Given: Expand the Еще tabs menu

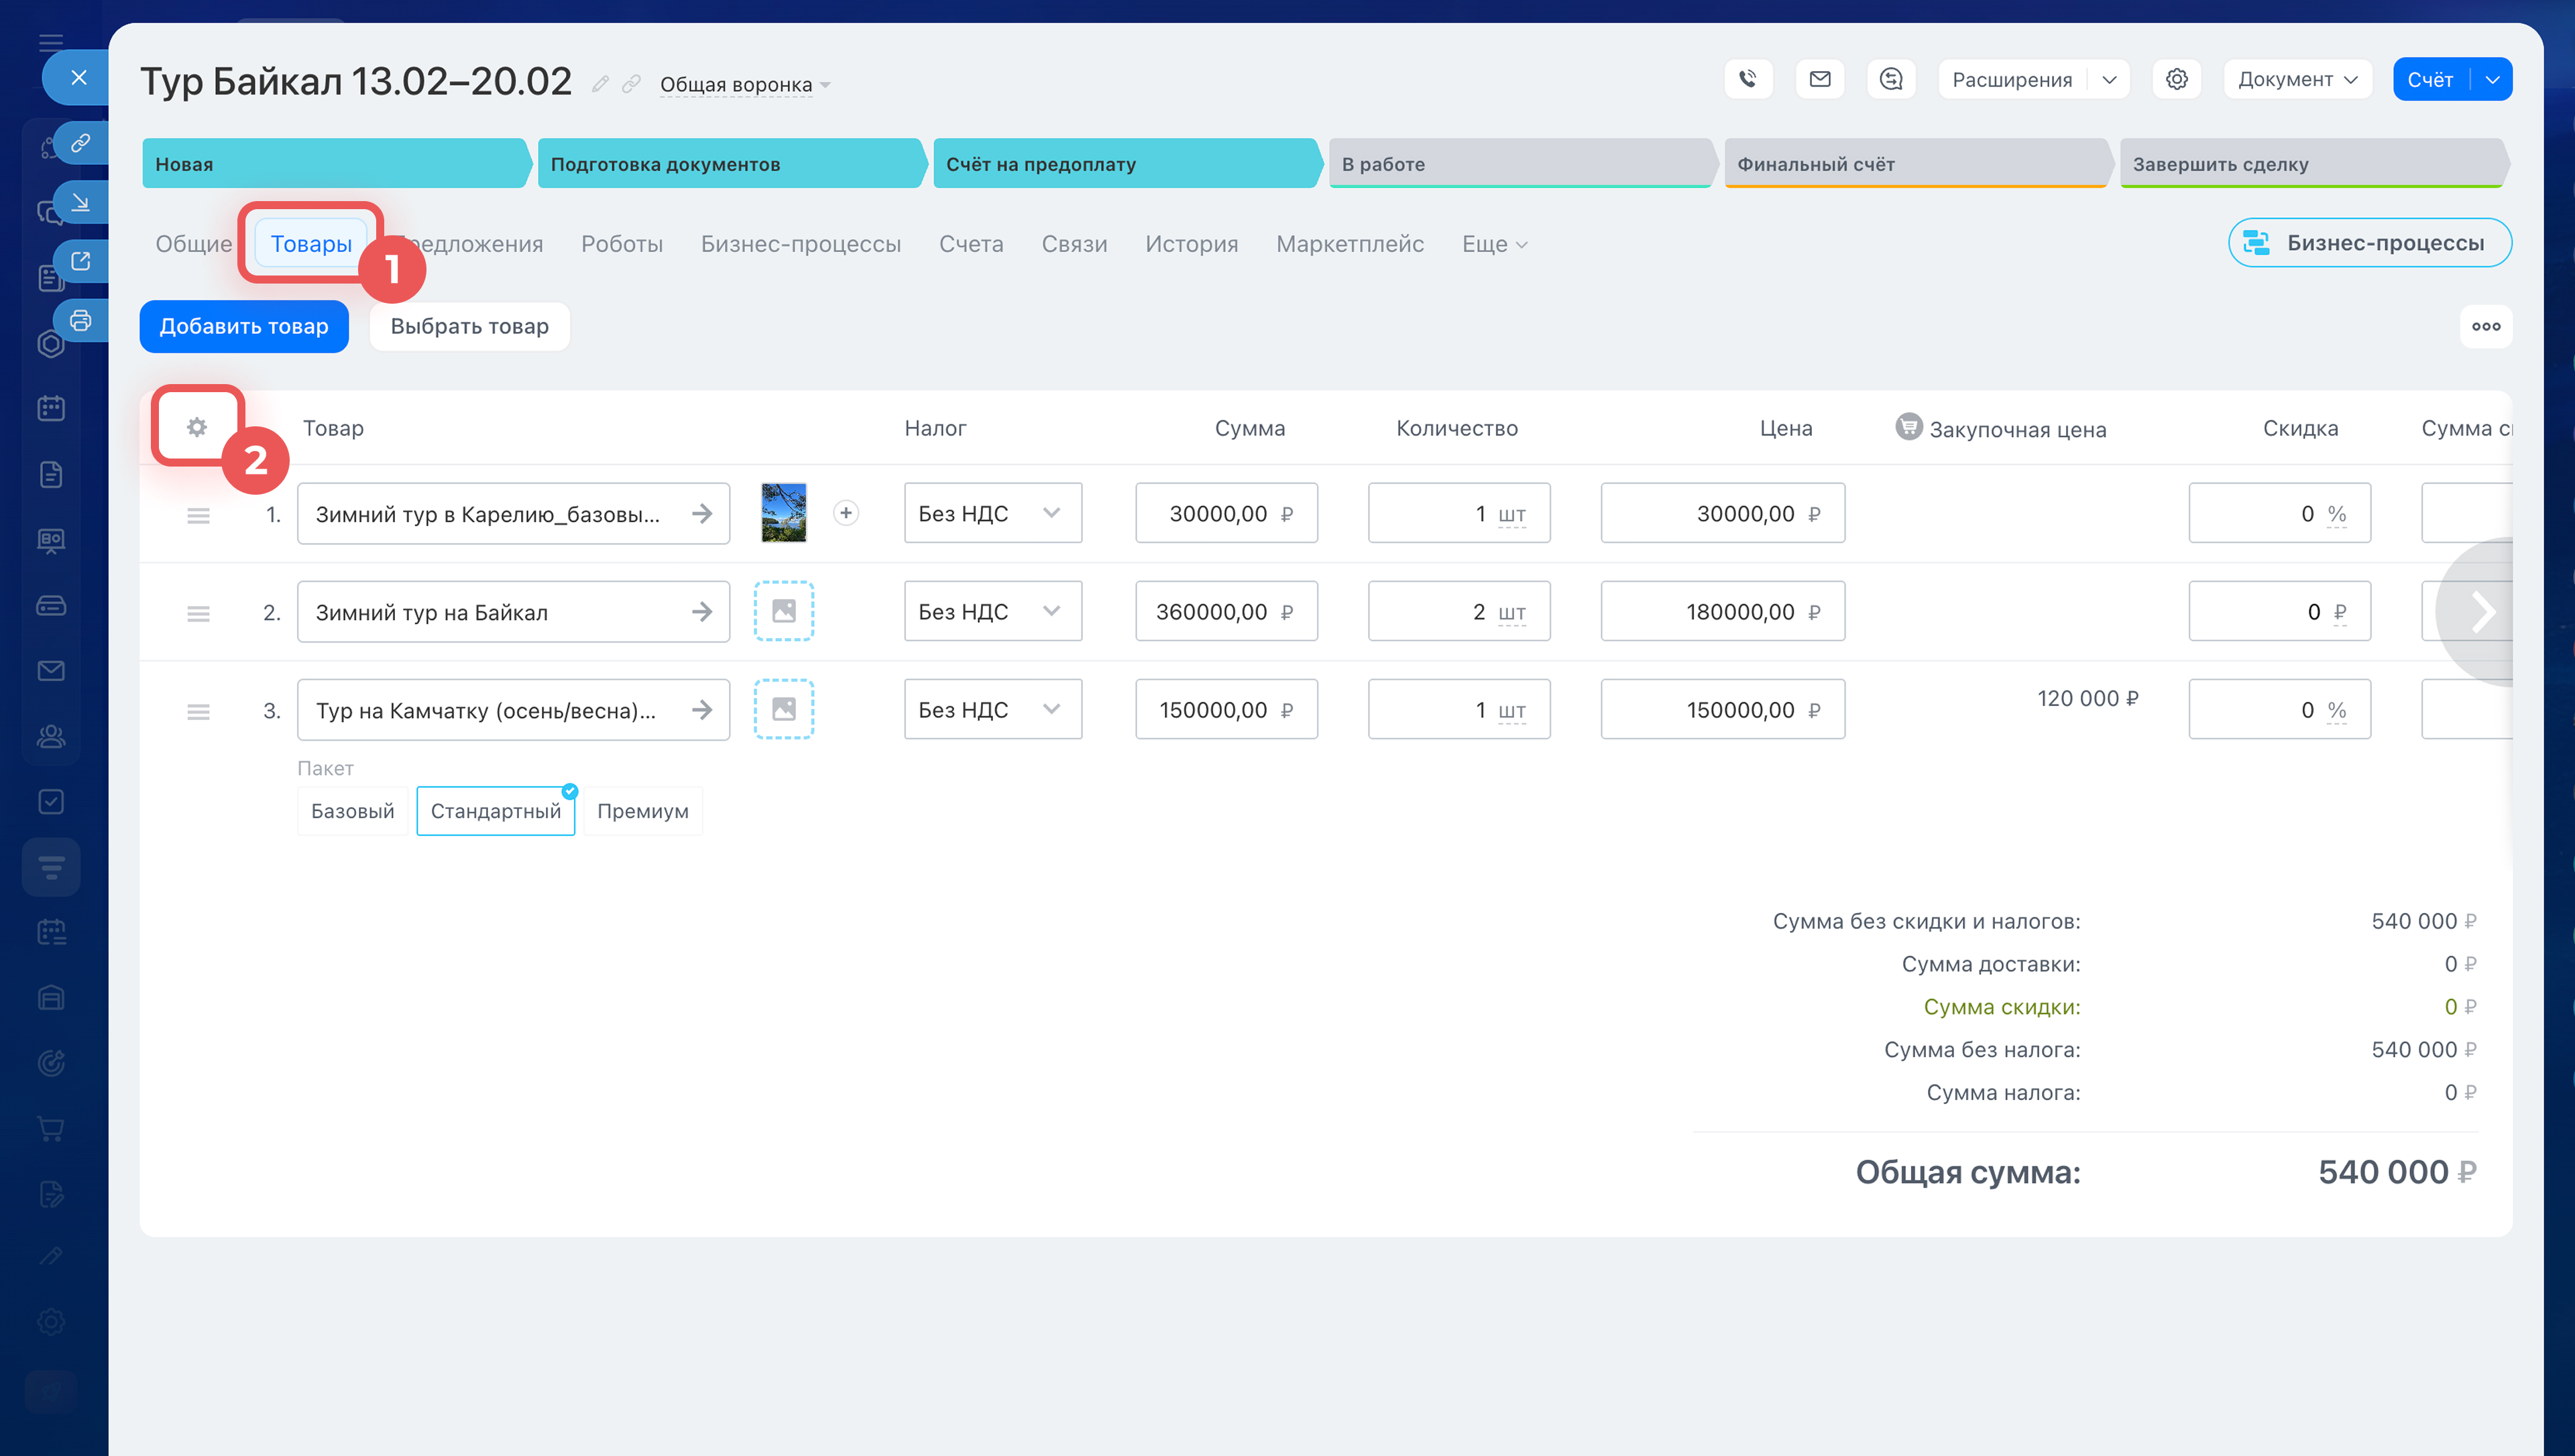Looking at the screenshot, I should [1494, 244].
